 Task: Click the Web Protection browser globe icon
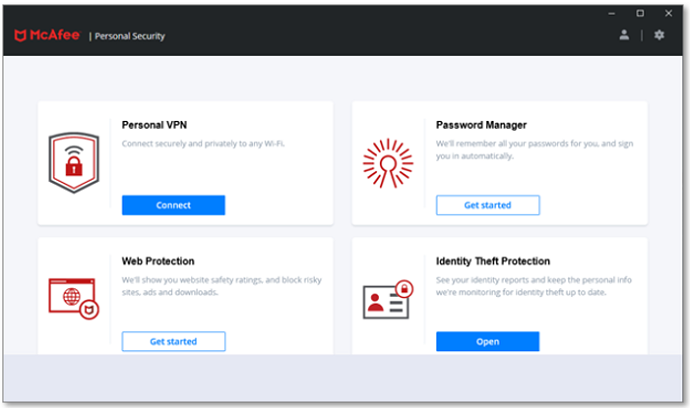point(74,298)
